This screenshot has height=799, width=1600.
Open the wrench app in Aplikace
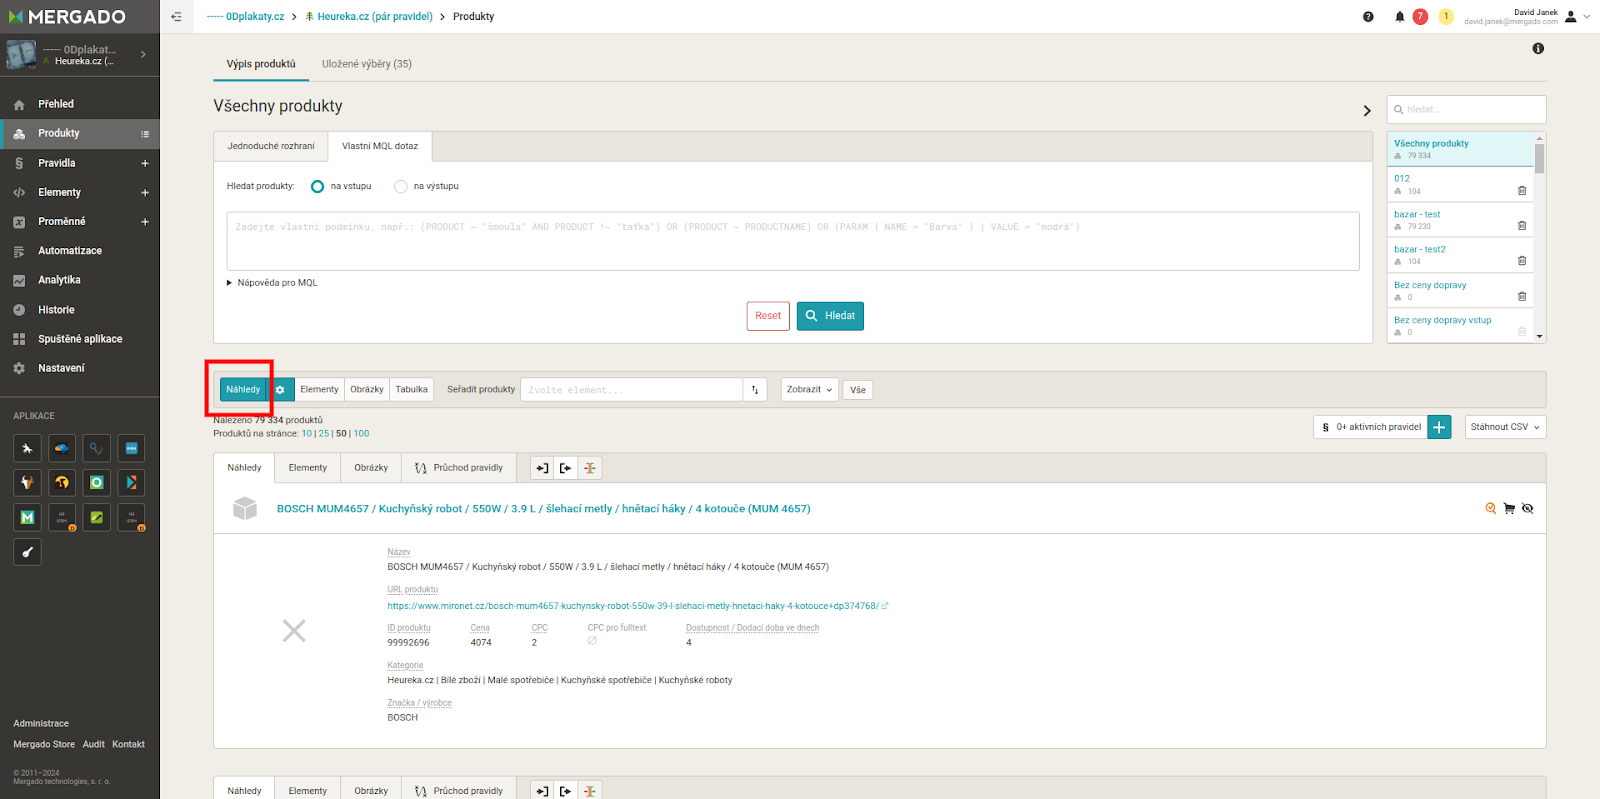pos(27,448)
